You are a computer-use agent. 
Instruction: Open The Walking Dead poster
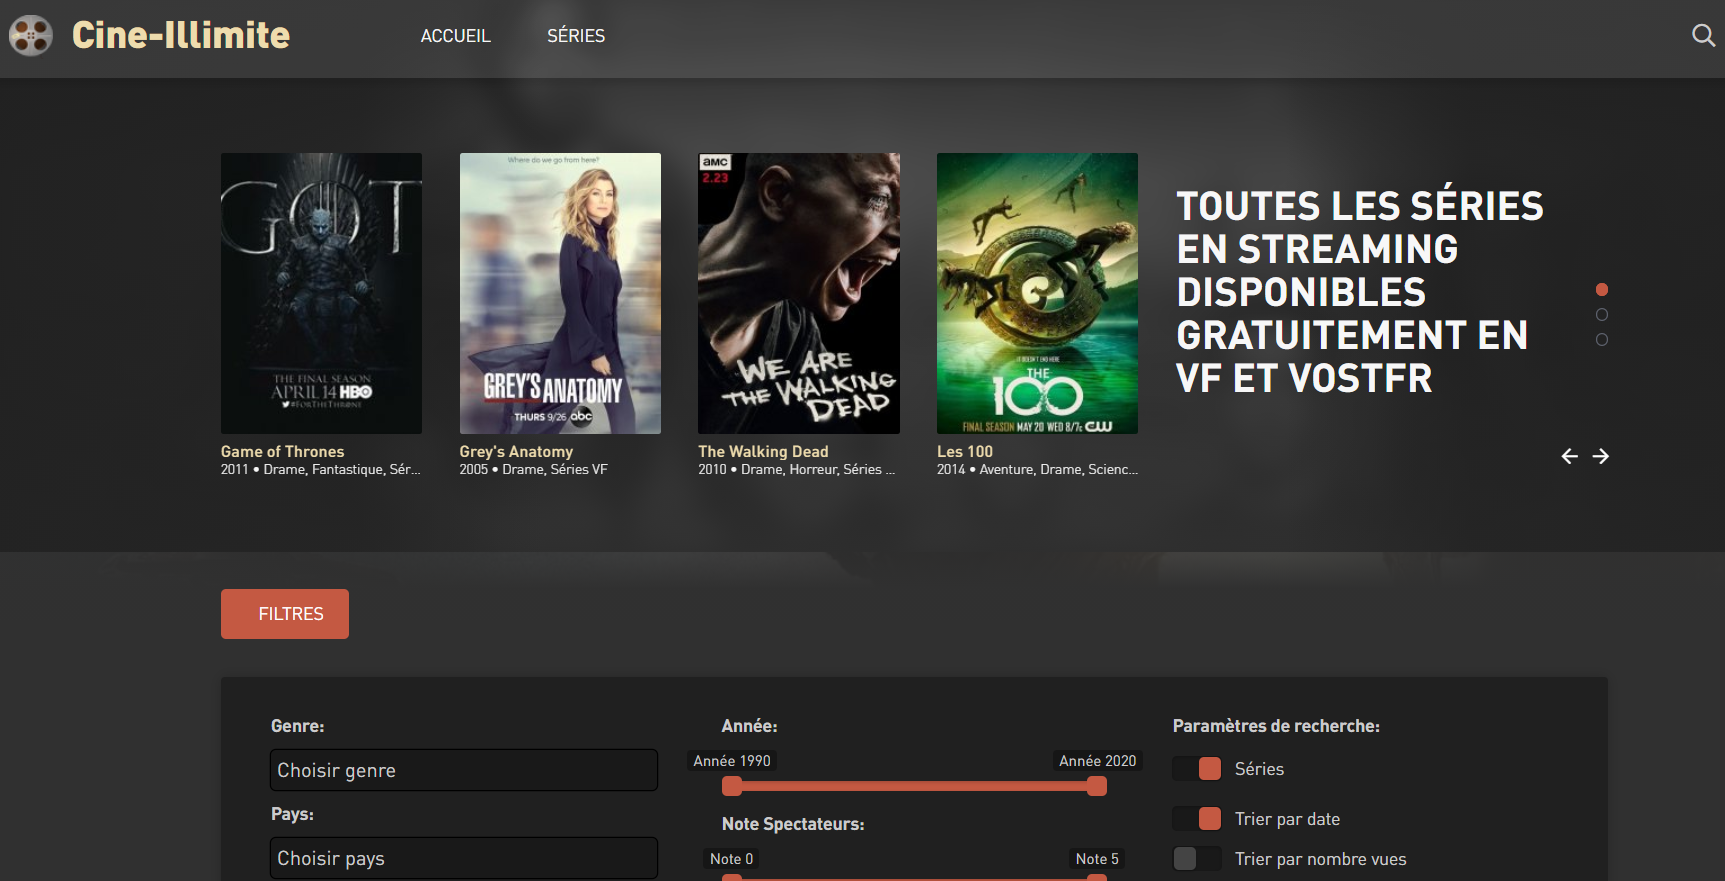799,293
